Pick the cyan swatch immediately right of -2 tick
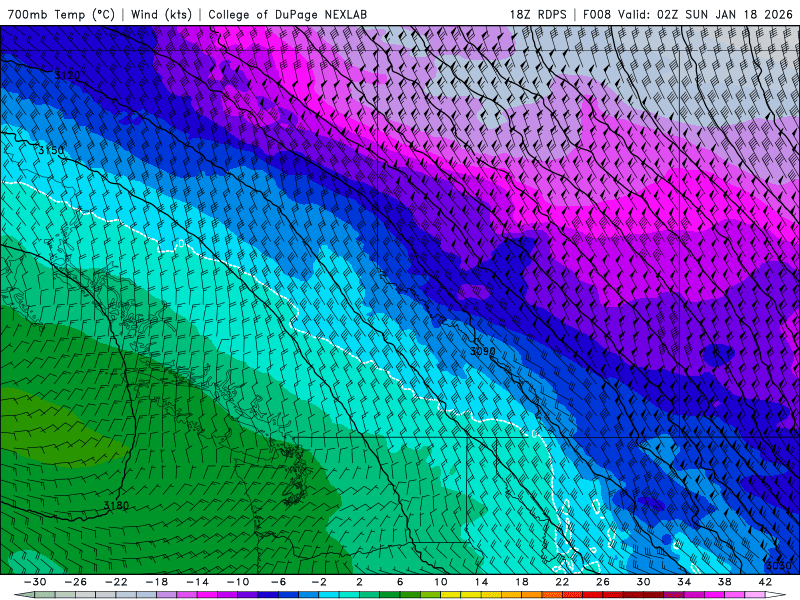The image size is (800, 600). tap(329, 594)
